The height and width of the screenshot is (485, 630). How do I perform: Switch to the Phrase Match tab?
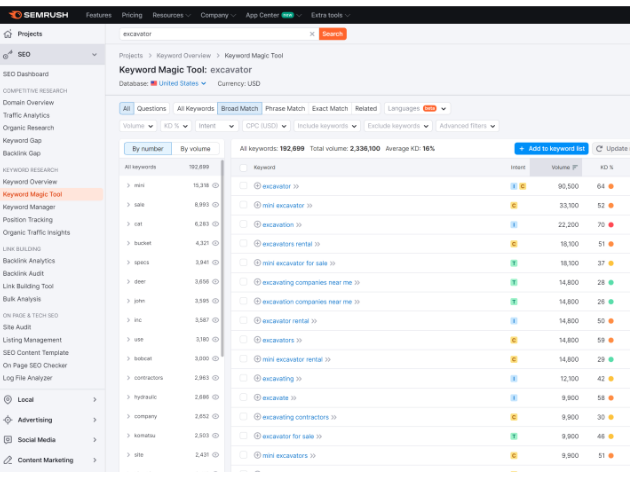(x=285, y=108)
